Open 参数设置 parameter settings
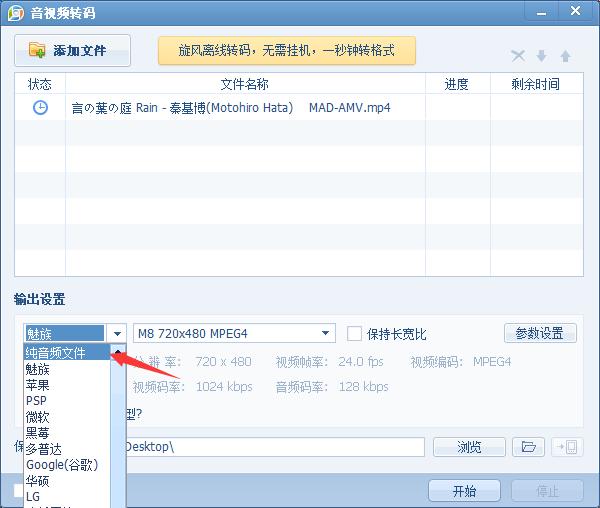 [540, 333]
